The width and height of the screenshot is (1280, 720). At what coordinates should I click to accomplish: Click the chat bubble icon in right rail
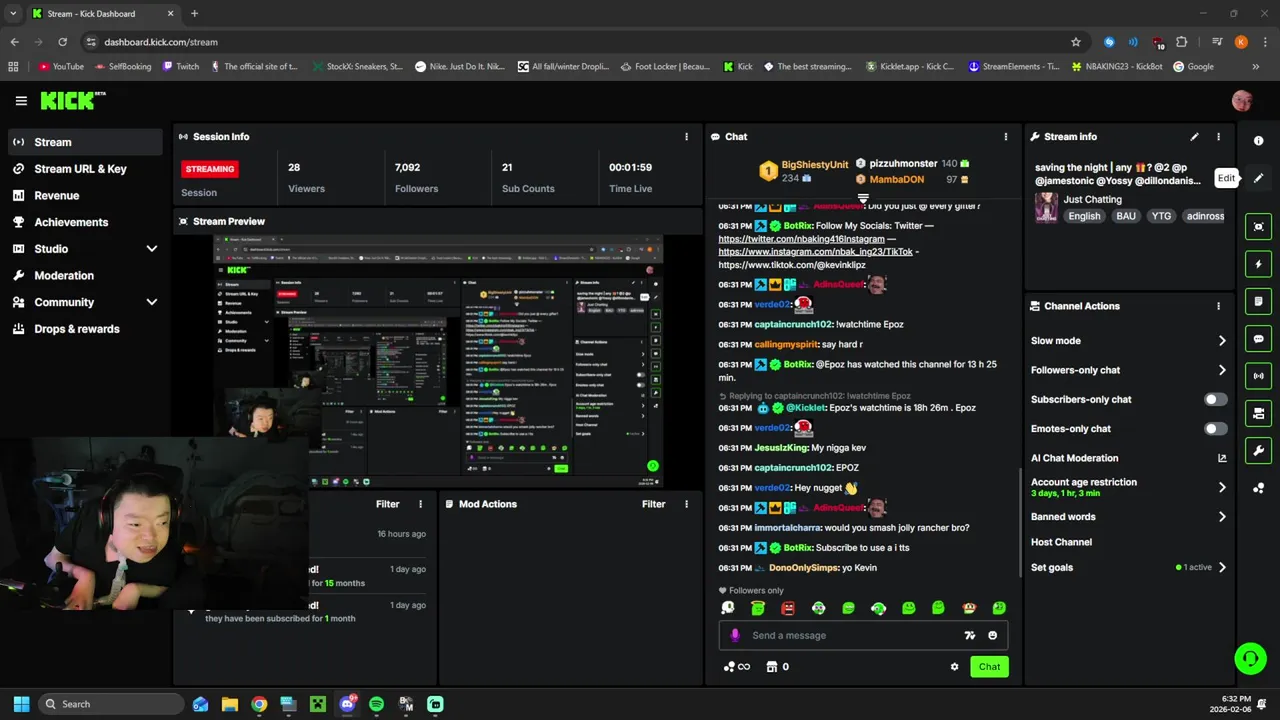coord(1259,339)
